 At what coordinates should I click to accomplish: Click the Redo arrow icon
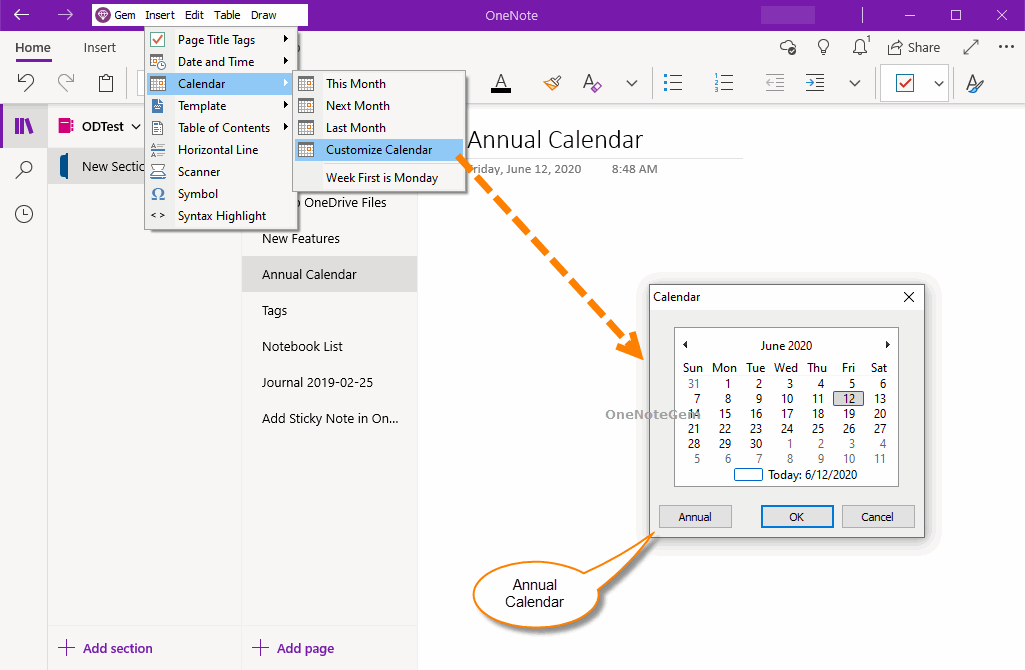[x=65, y=82]
